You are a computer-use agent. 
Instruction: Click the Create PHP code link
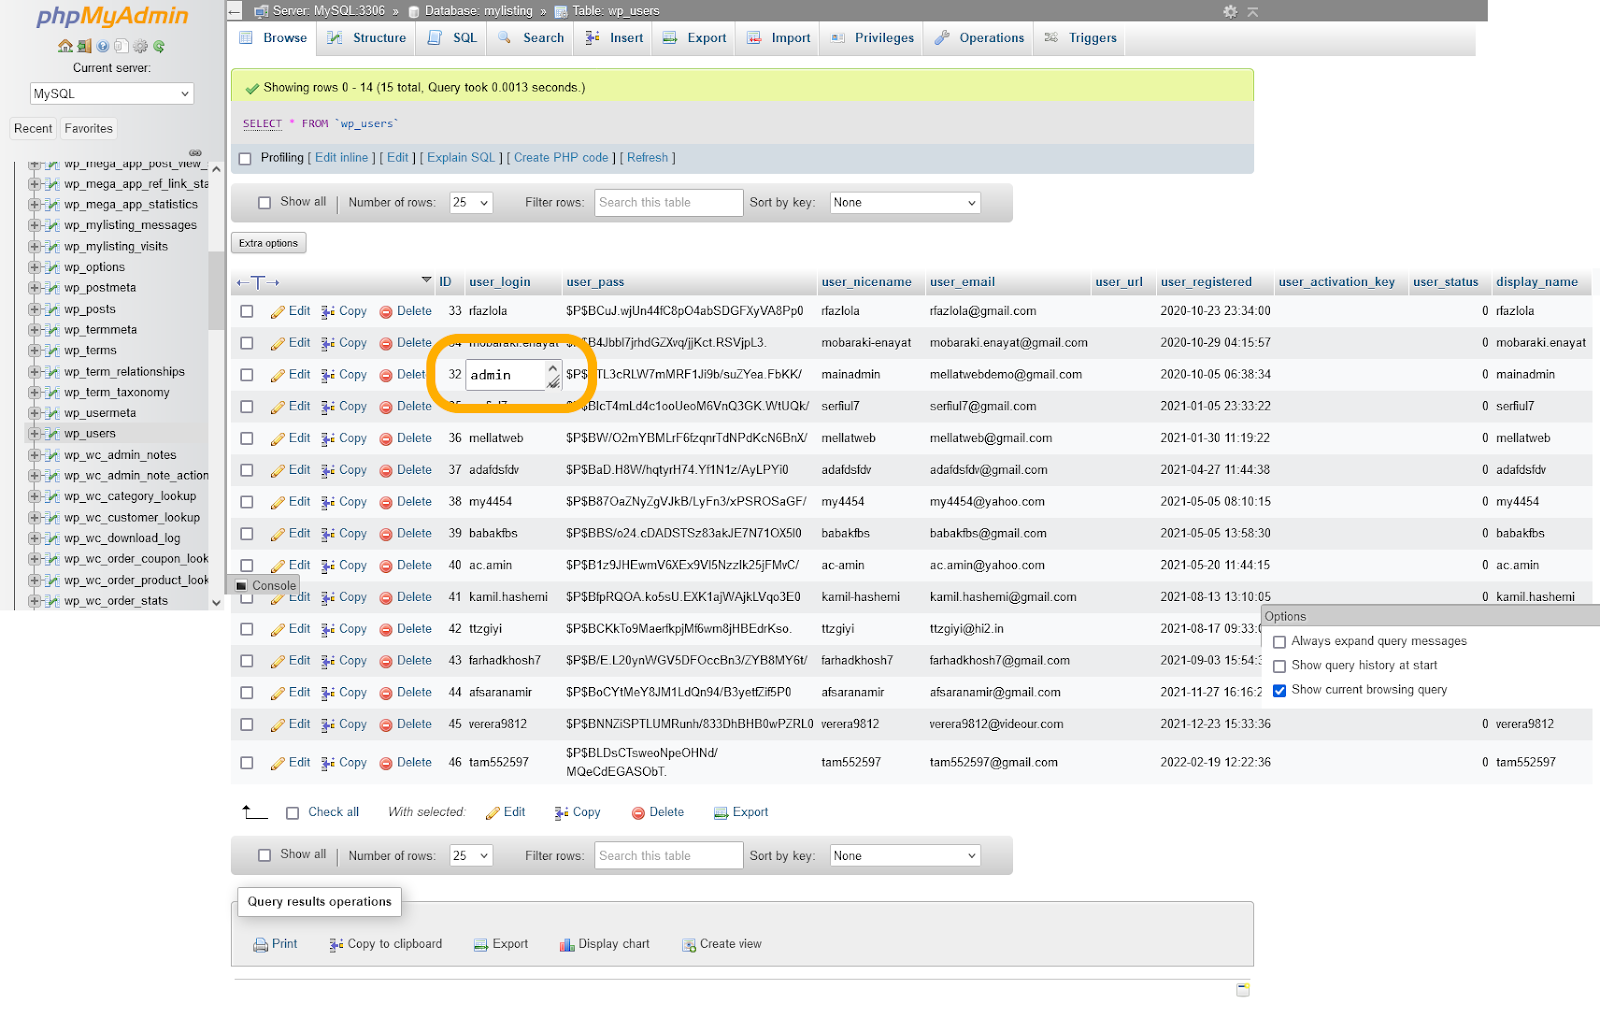[561, 158]
